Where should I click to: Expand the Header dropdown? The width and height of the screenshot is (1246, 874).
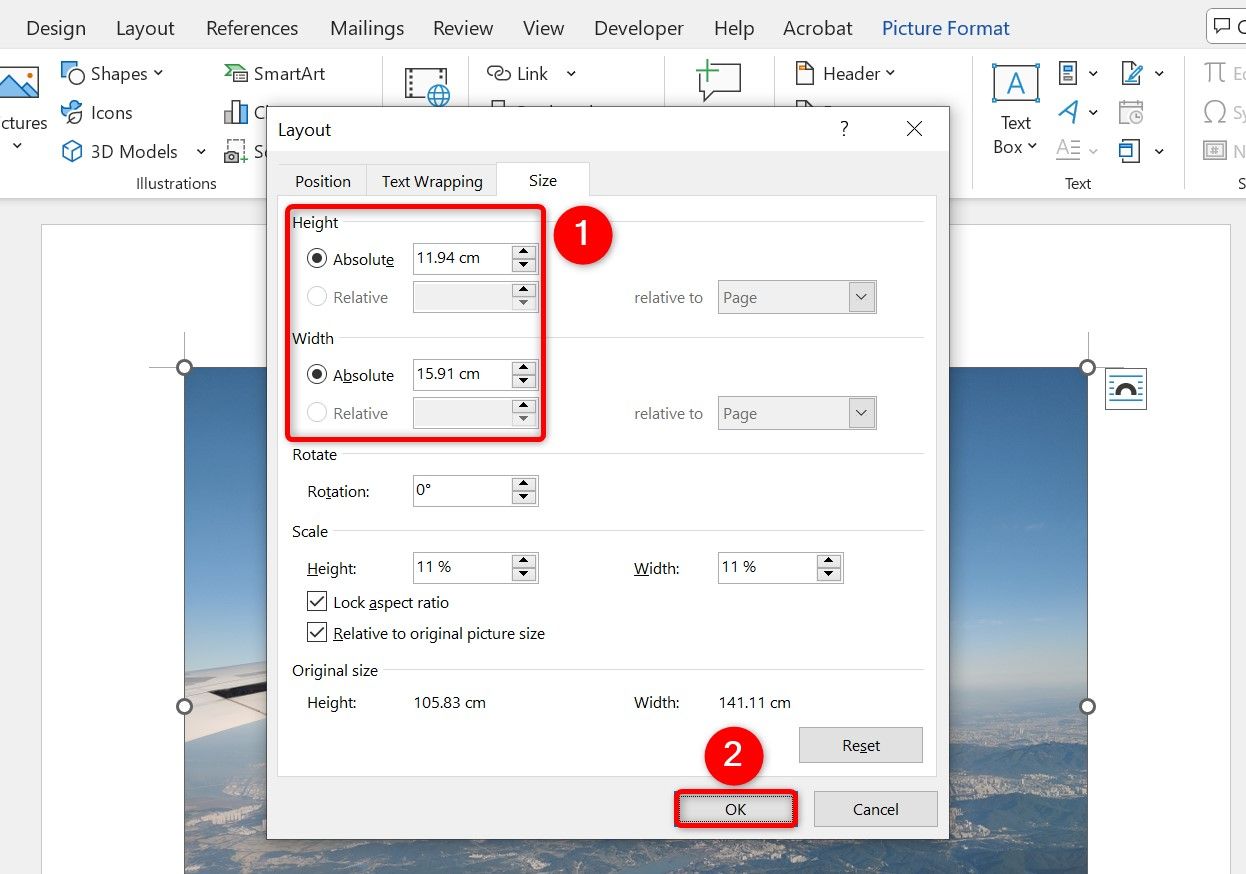[888, 72]
